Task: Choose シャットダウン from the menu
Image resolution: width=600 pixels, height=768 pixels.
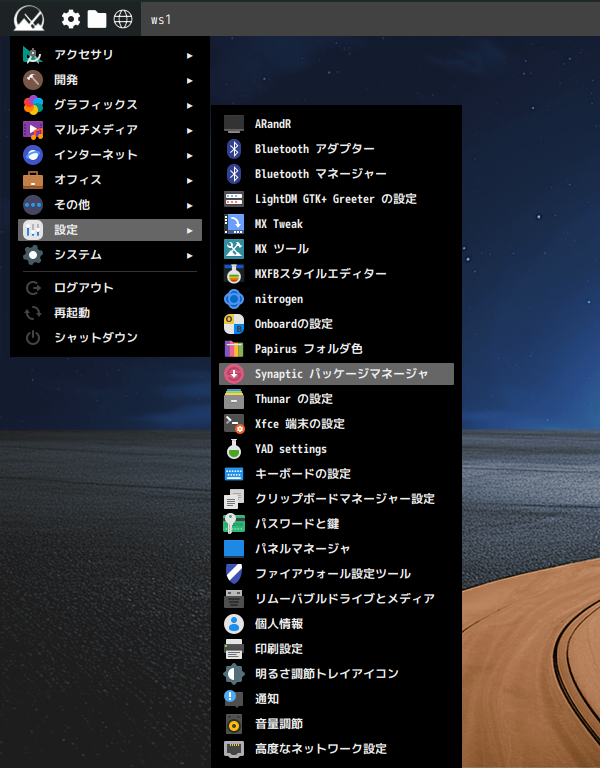Action: 110,337
